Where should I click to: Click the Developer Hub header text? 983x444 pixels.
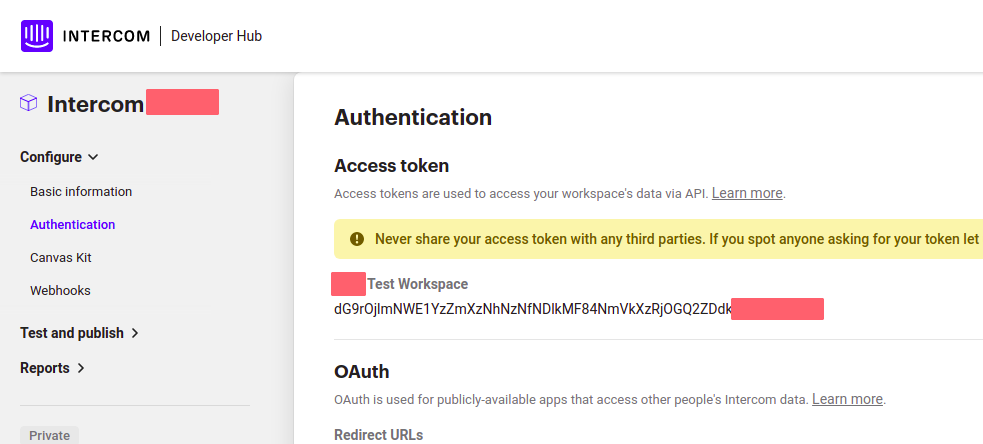pos(216,36)
